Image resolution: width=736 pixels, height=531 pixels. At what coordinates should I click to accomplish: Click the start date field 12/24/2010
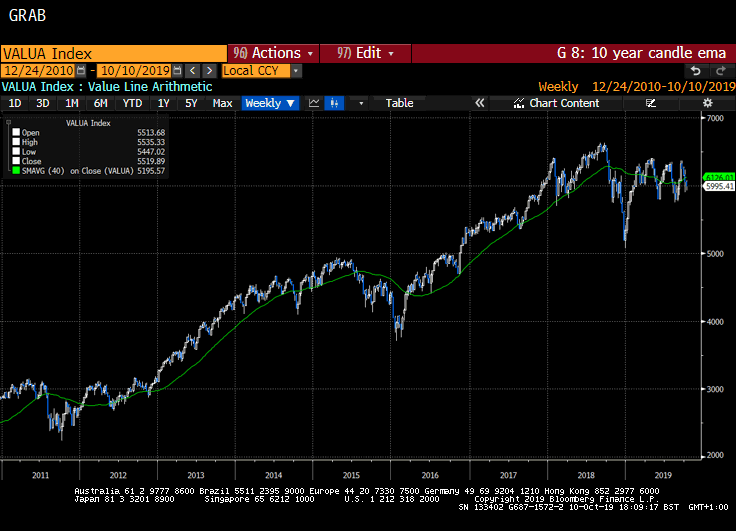coord(39,71)
